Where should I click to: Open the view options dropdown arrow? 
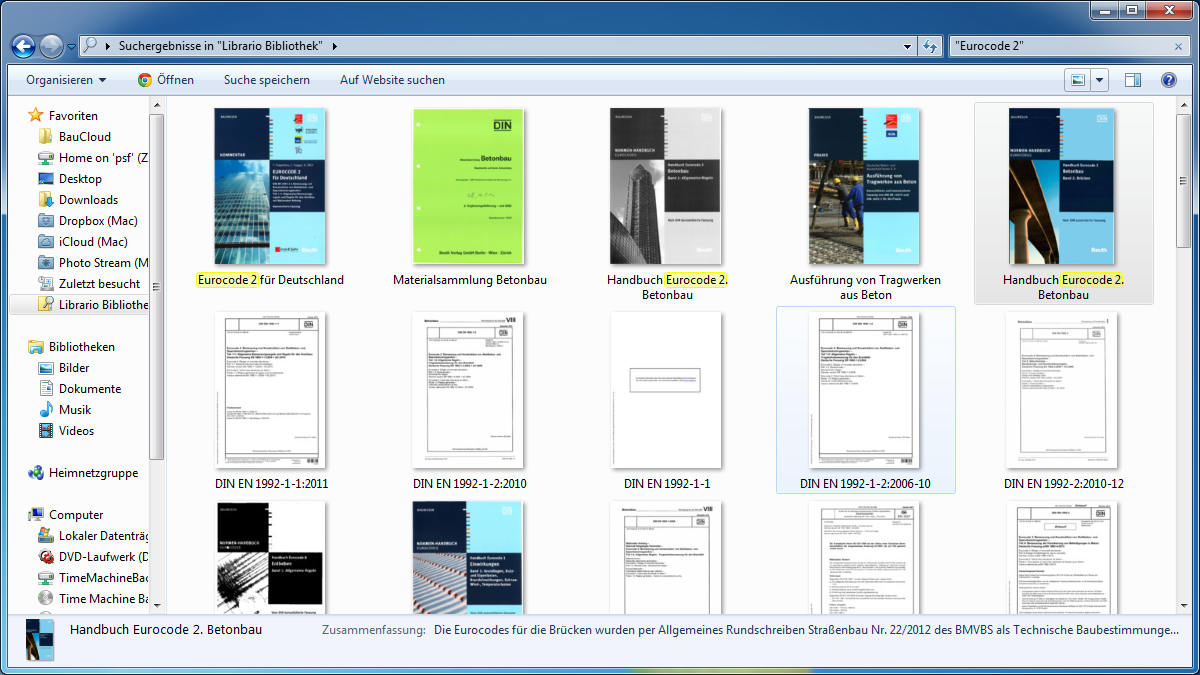[x=1100, y=80]
